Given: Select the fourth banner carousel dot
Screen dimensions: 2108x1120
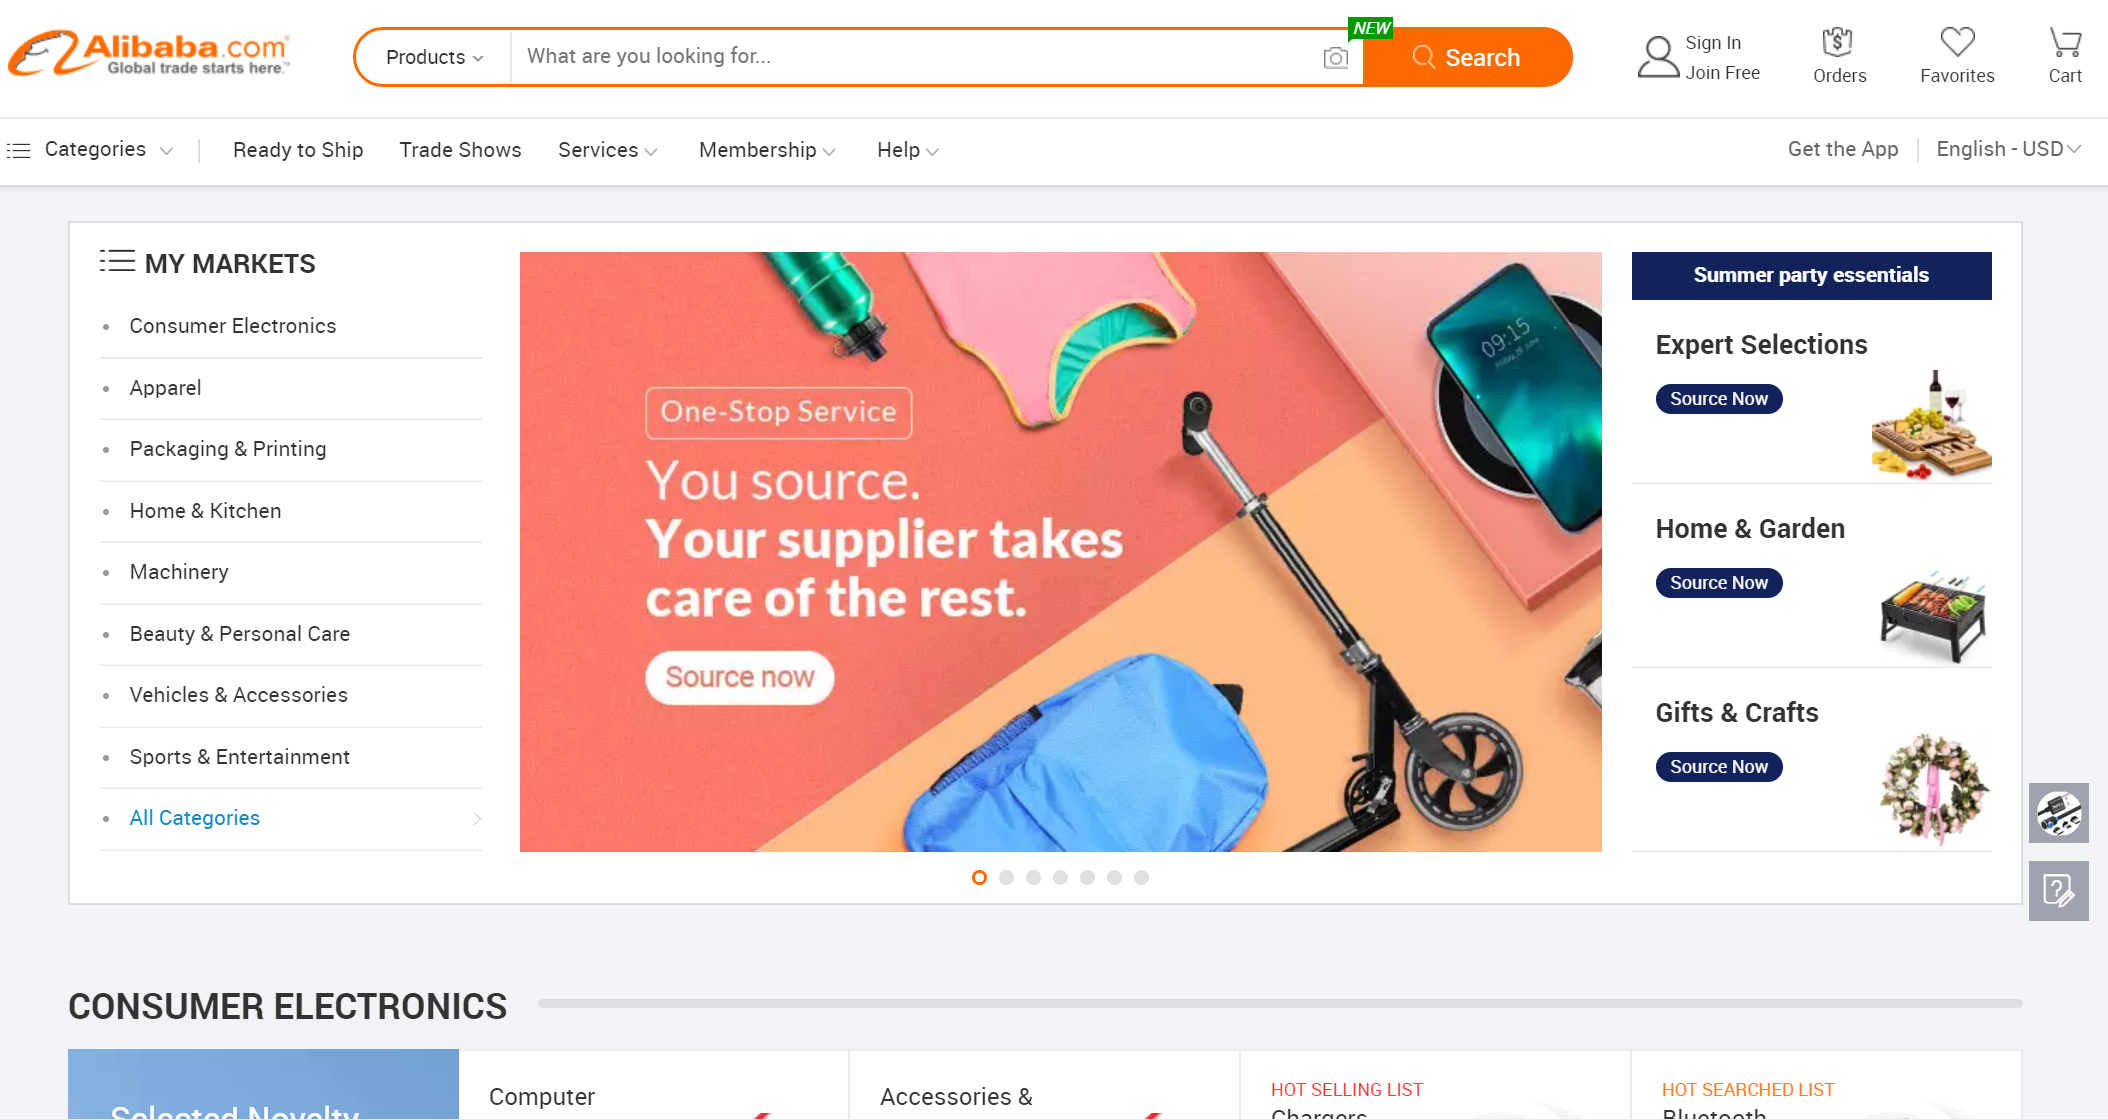Looking at the screenshot, I should 1060,877.
